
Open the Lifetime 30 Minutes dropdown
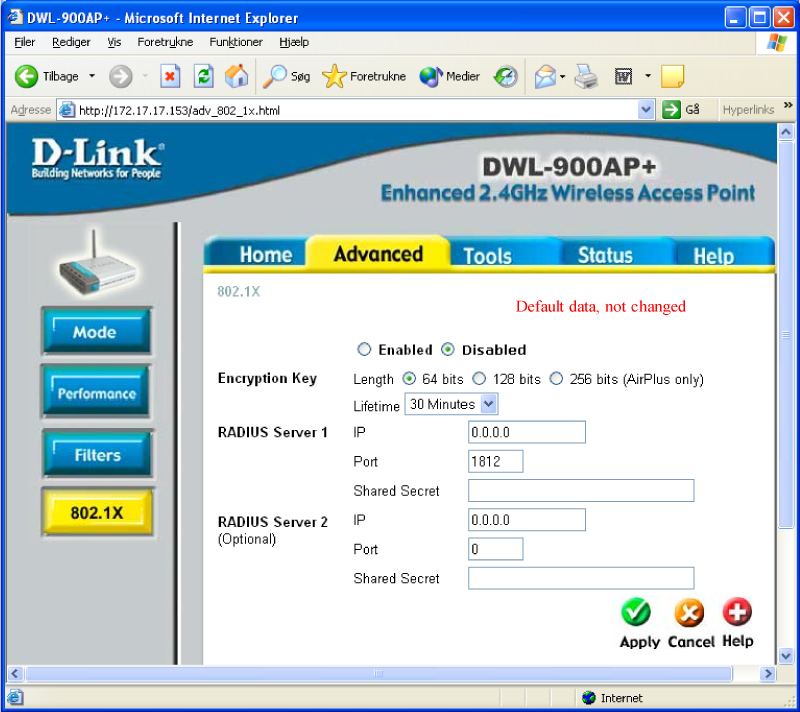pyautogui.click(x=451, y=404)
